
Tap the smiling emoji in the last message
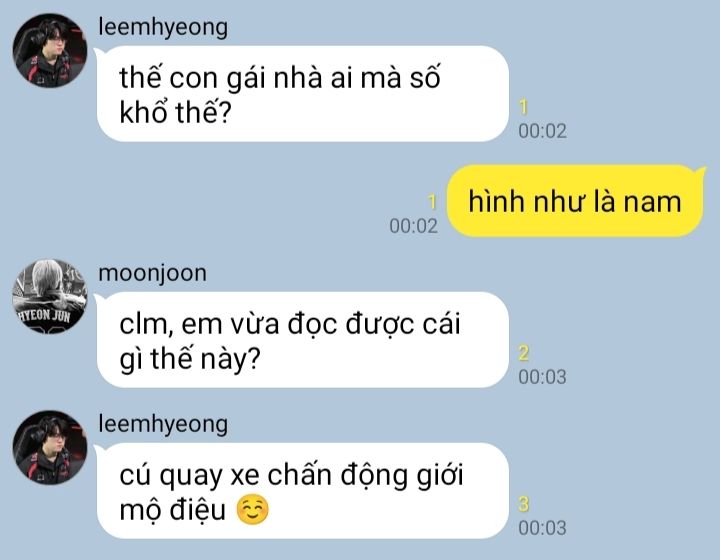click(252, 510)
